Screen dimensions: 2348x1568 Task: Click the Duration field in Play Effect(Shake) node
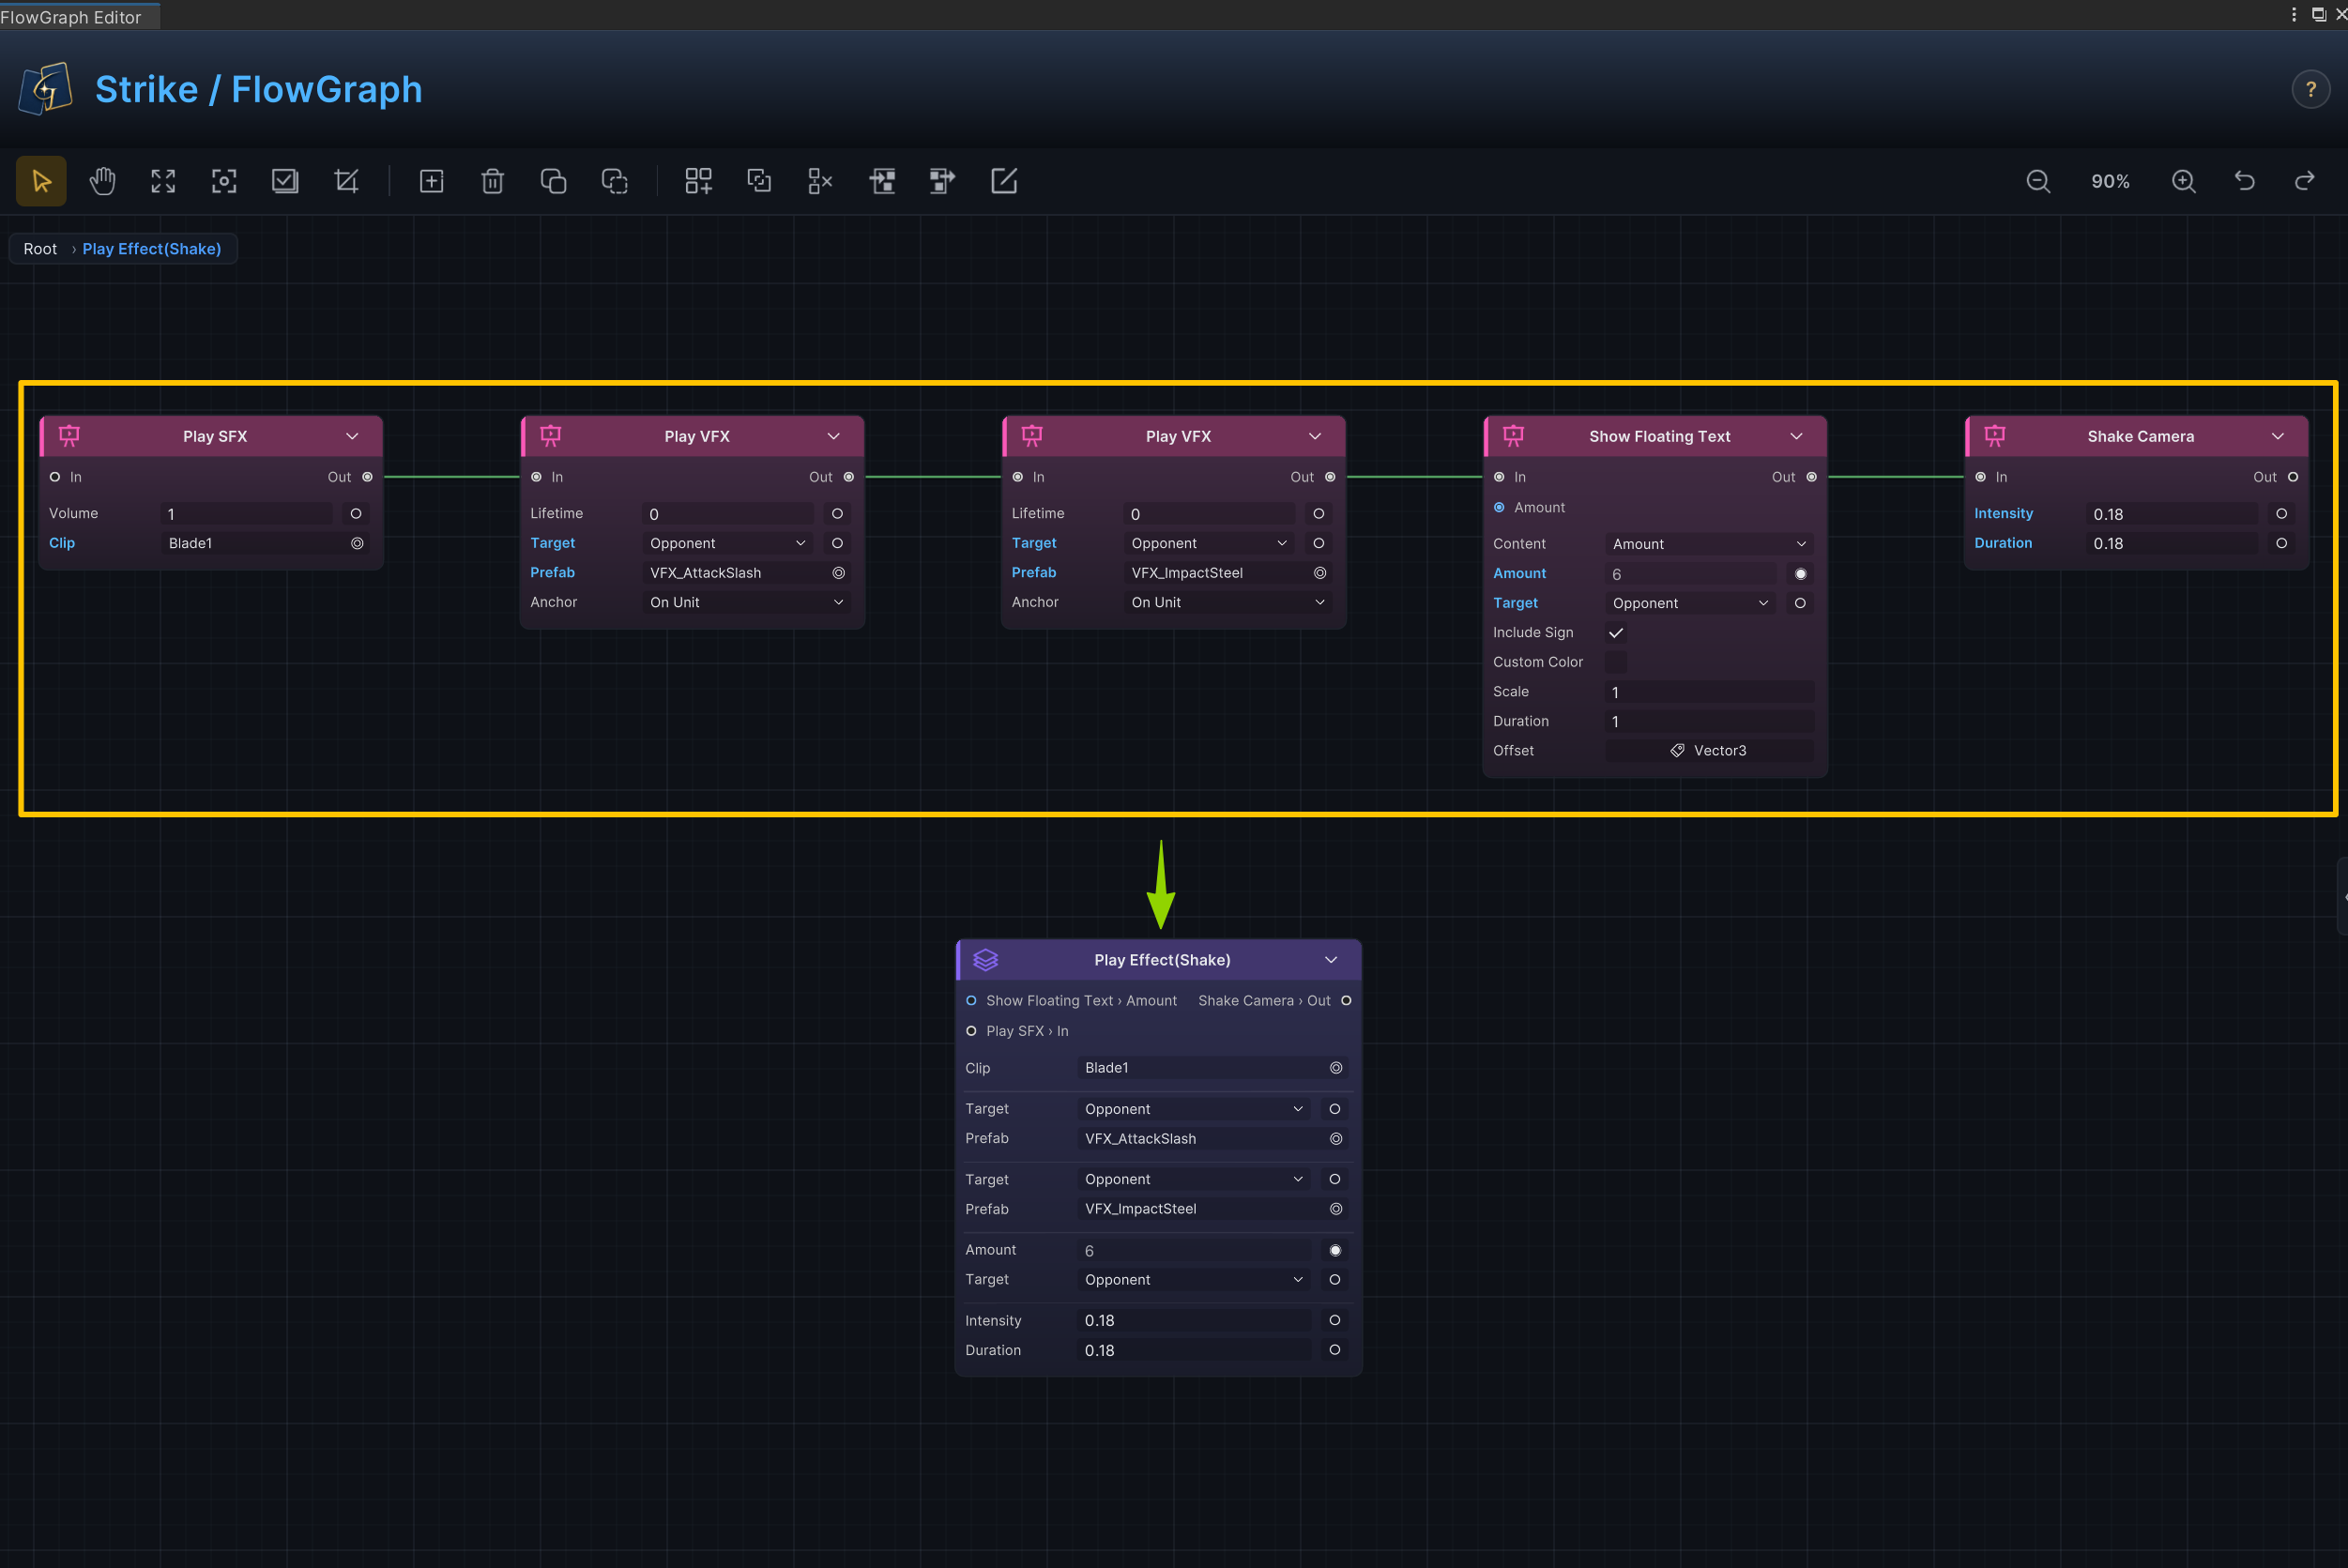pos(1195,1350)
